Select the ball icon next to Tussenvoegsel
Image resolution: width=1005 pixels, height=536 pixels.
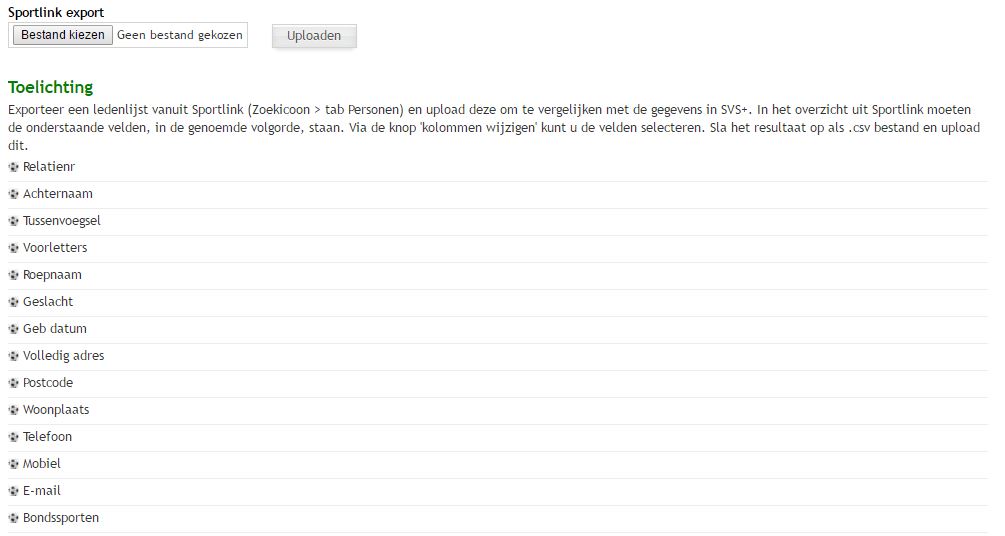coord(14,221)
